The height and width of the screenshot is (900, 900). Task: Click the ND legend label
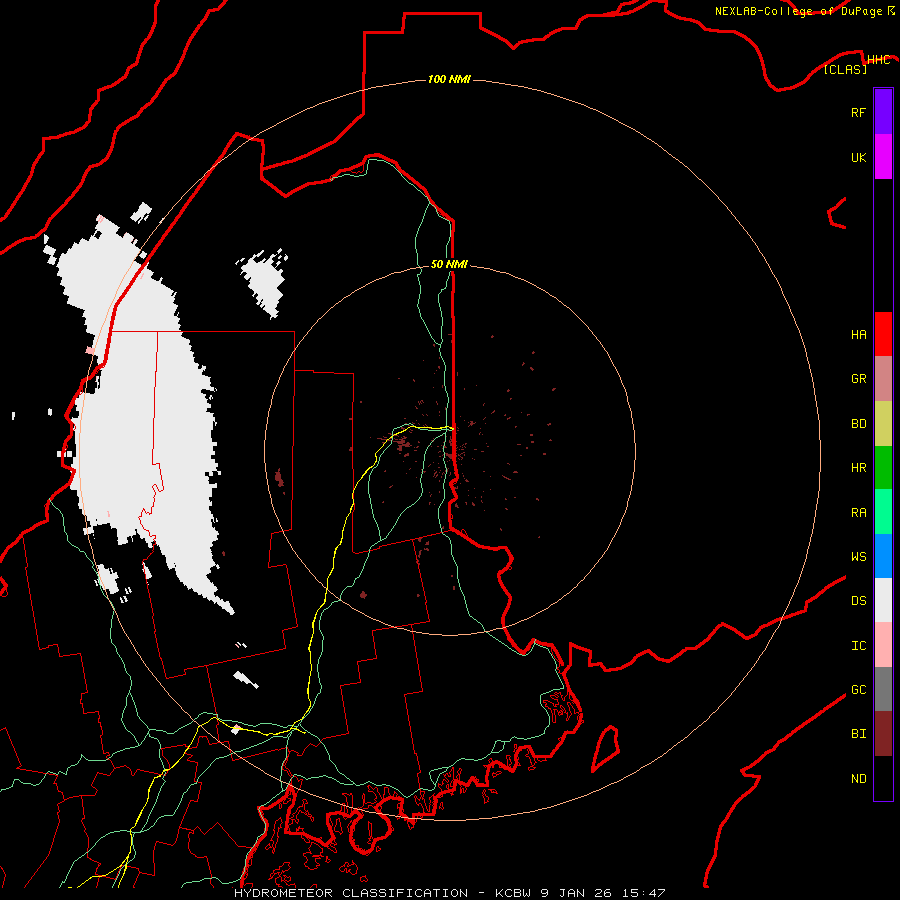[858, 779]
